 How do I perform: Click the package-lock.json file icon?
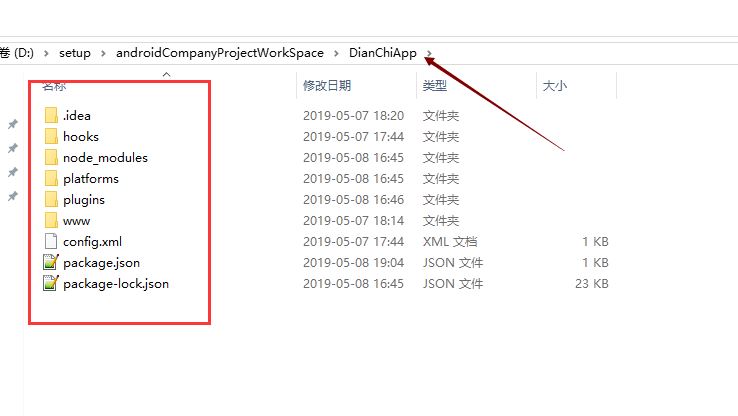[51, 283]
